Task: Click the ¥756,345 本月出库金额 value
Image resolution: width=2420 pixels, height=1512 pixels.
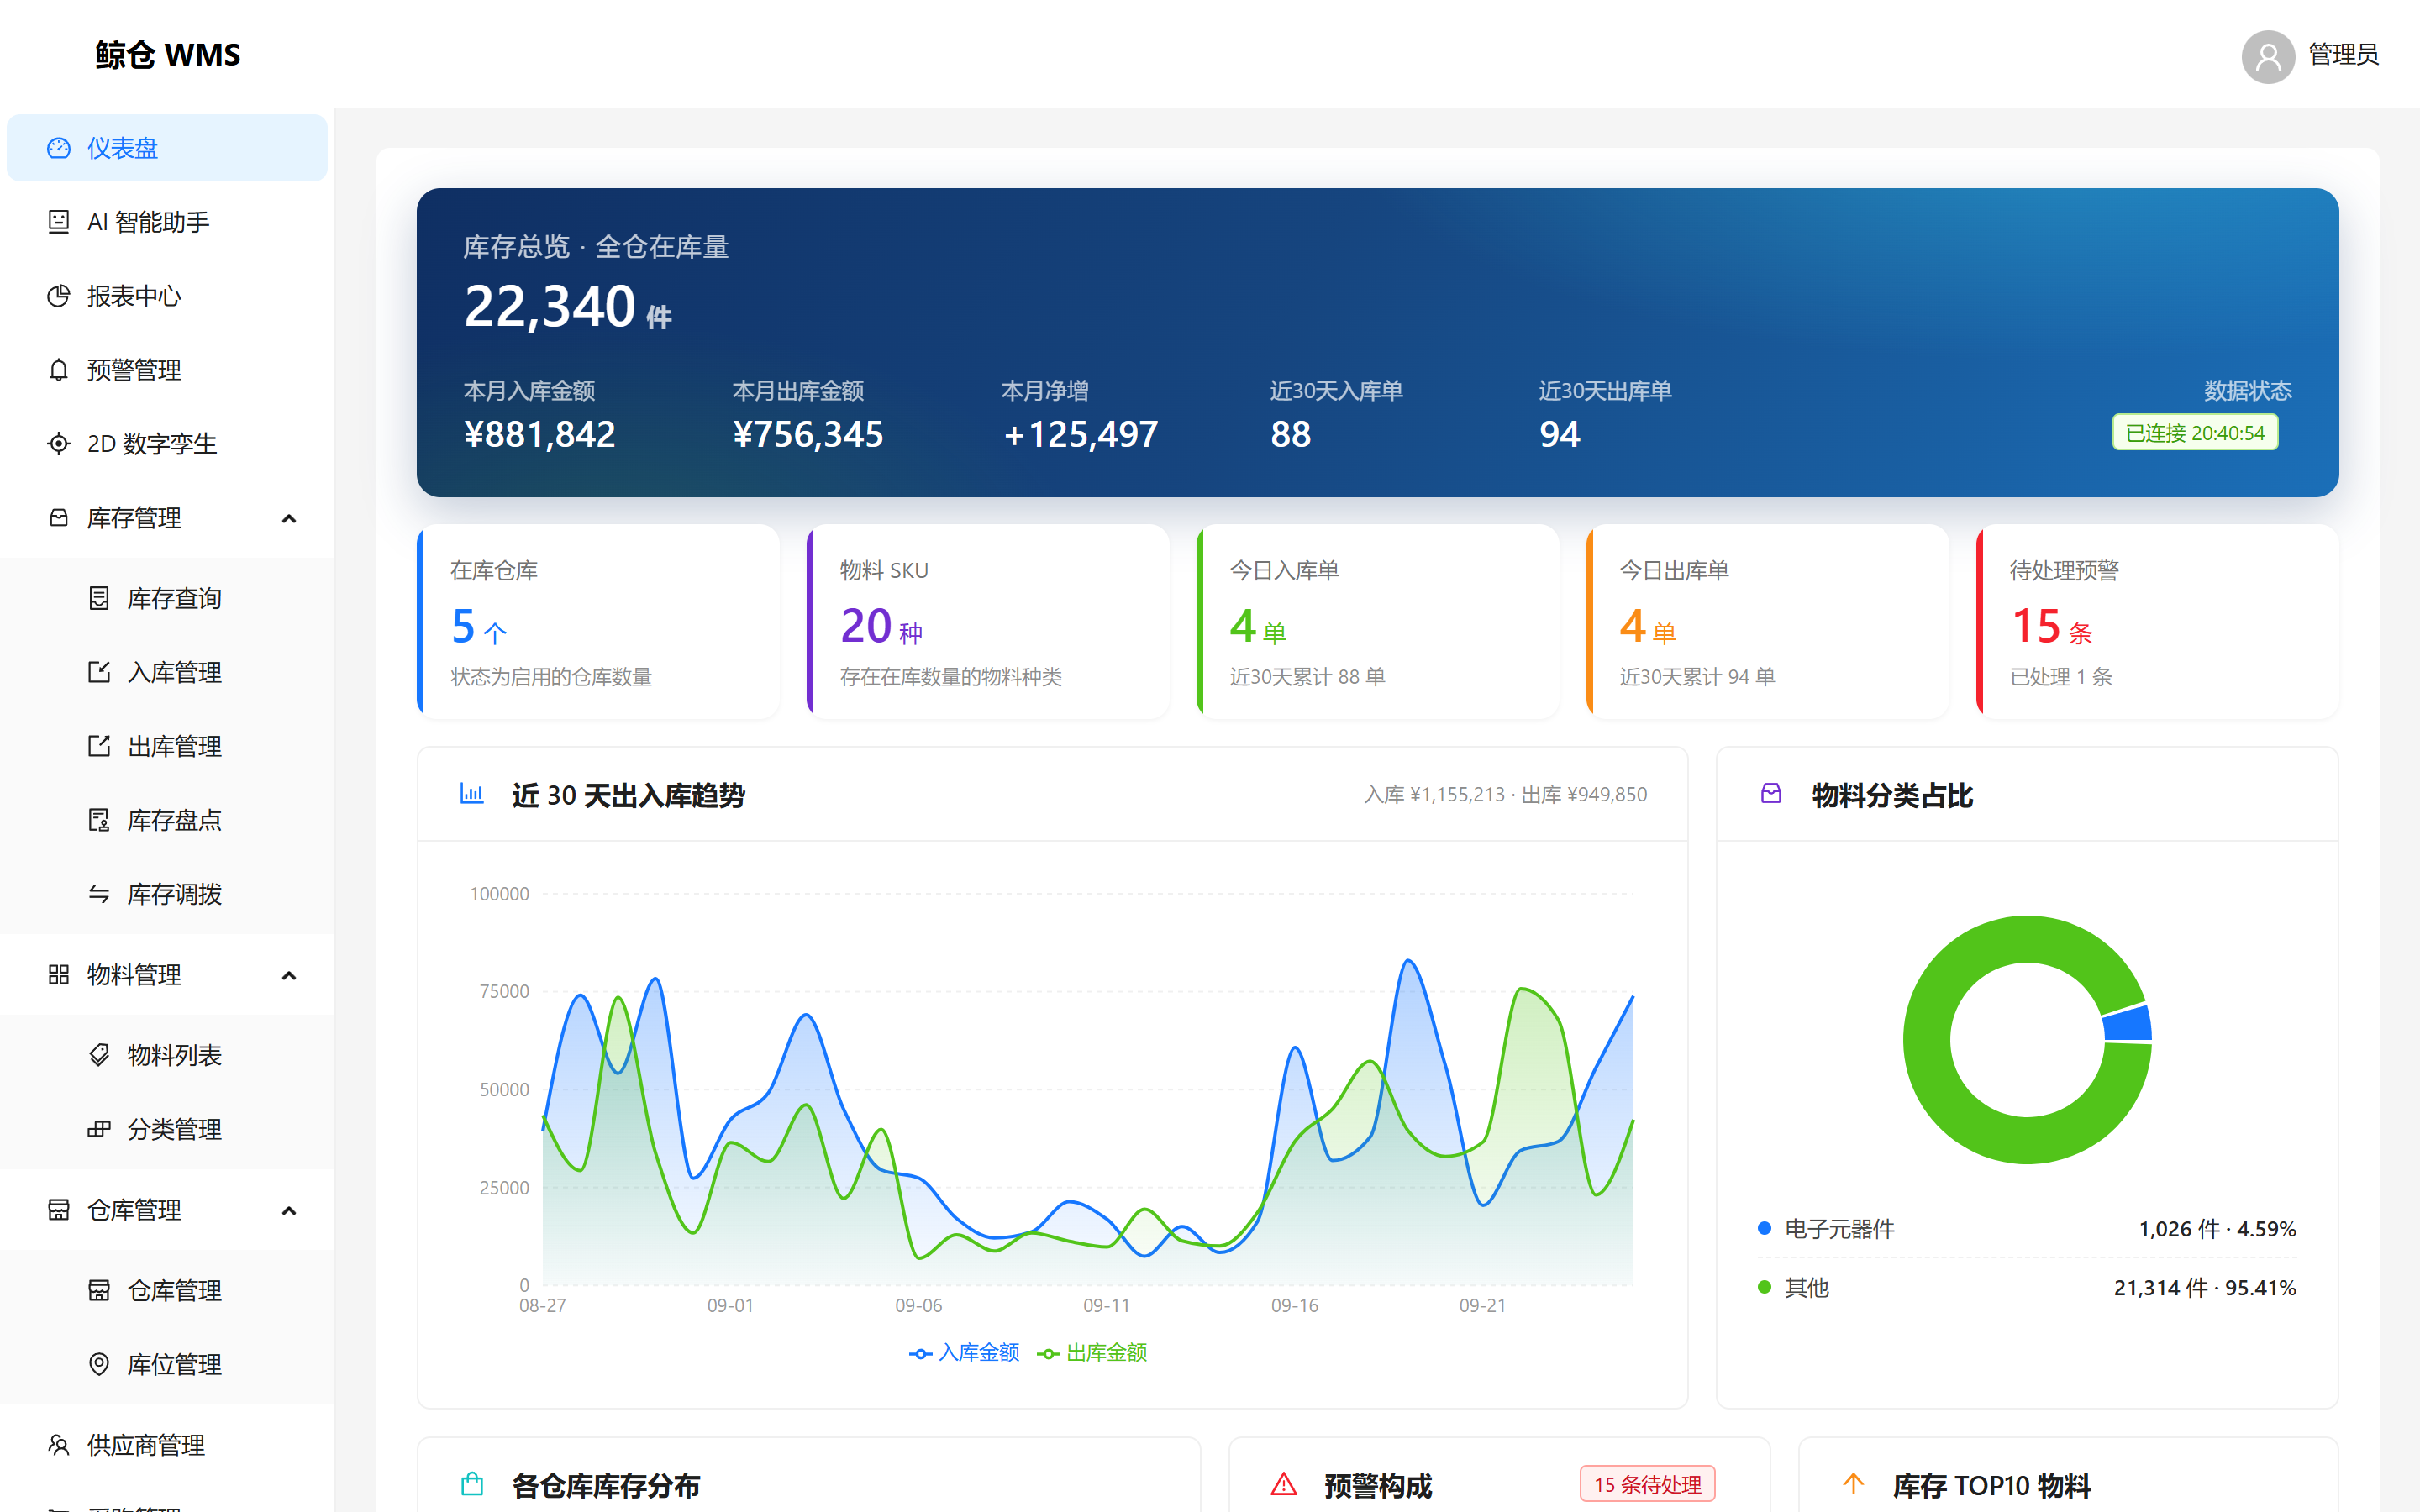Action: point(808,435)
